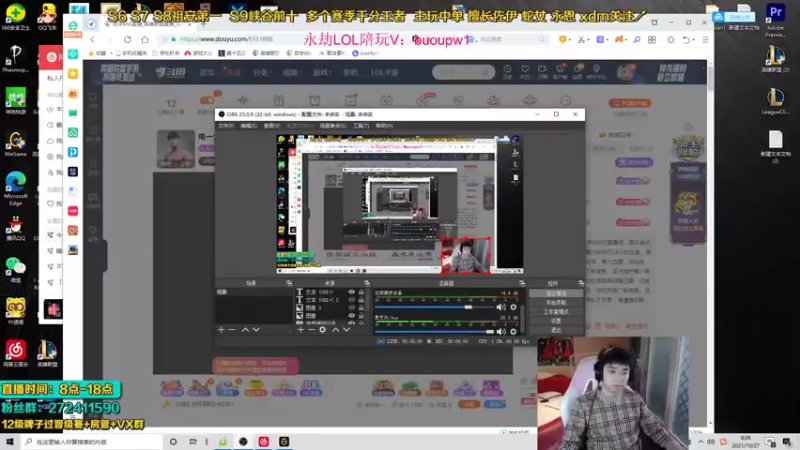Move selected source down in OBS list
Image resolution: width=800 pixels, height=450 pixels.
point(346,330)
